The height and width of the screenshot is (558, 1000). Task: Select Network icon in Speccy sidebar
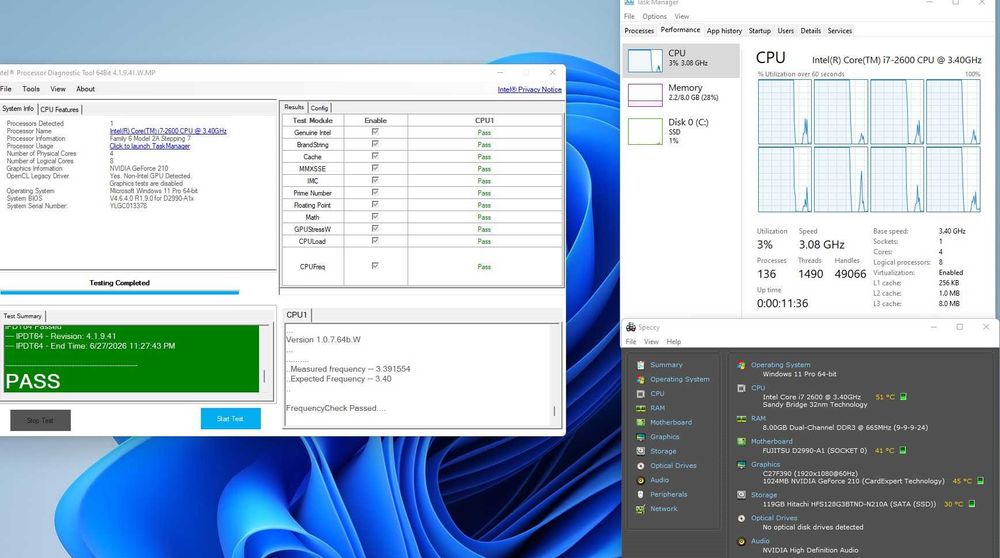[640, 509]
